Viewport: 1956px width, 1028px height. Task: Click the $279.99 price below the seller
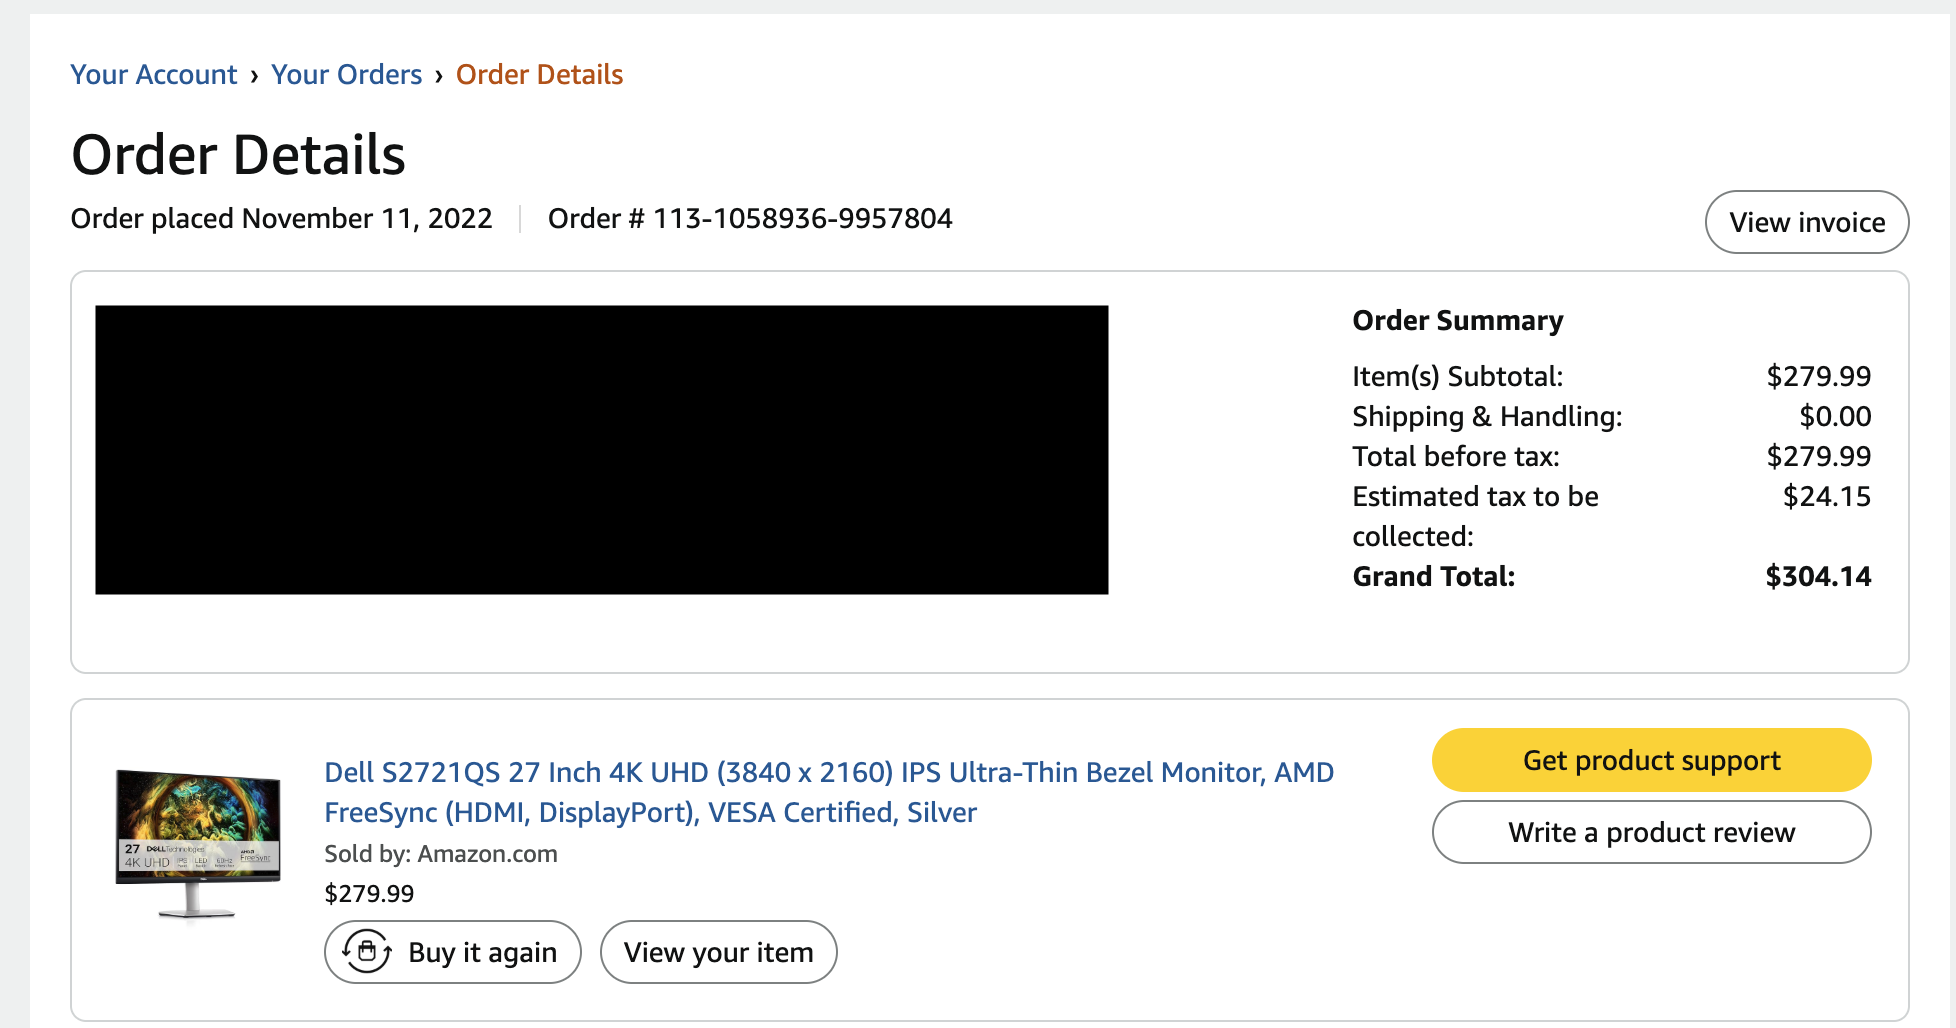point(369,894)
